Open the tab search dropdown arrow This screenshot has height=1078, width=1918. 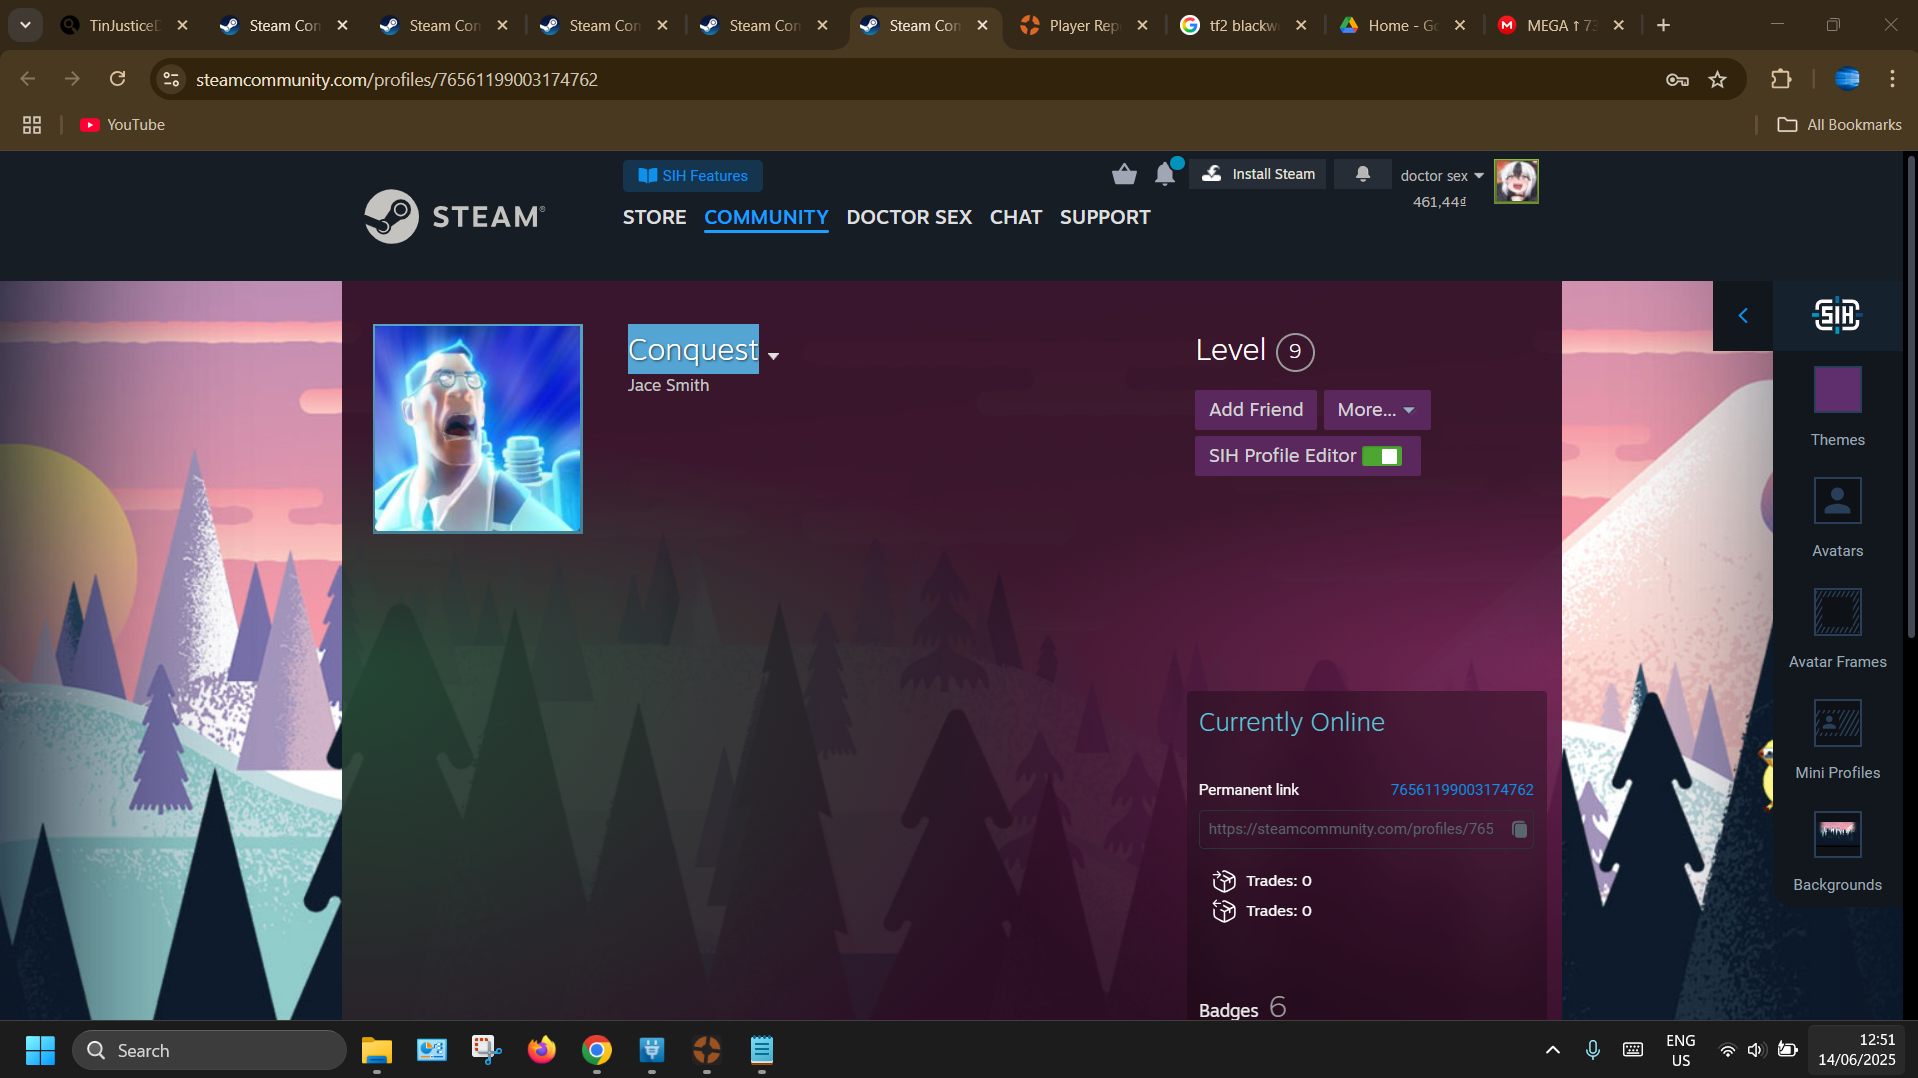tap(25, 25)
